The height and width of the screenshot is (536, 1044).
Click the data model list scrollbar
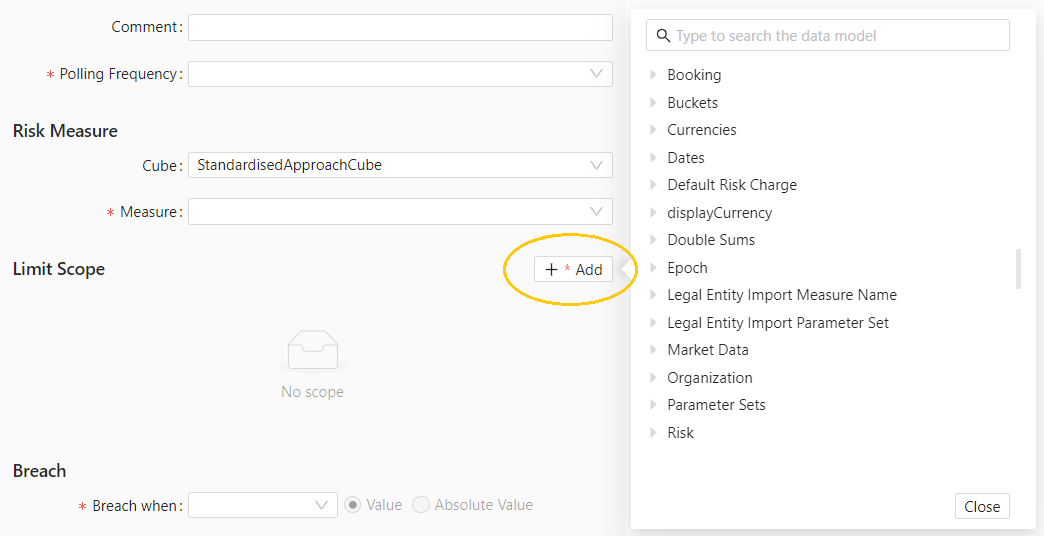1019,268
